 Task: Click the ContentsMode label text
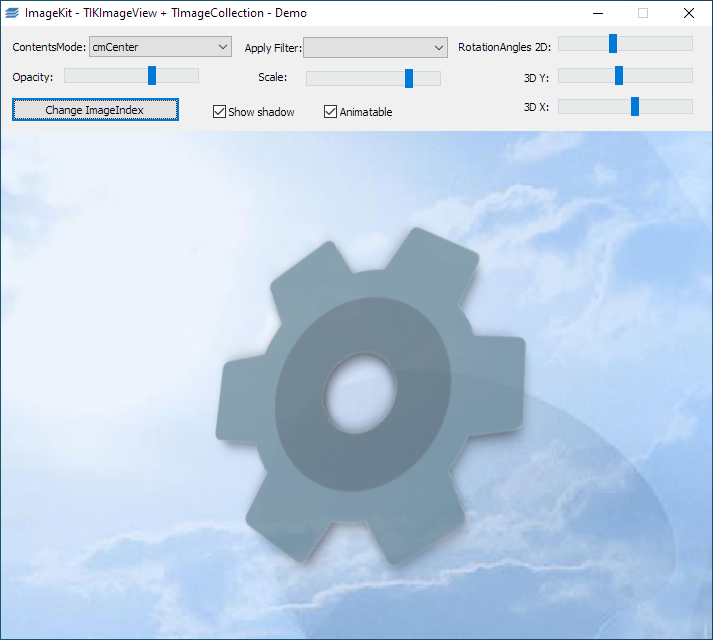click(x=49, y=47)
